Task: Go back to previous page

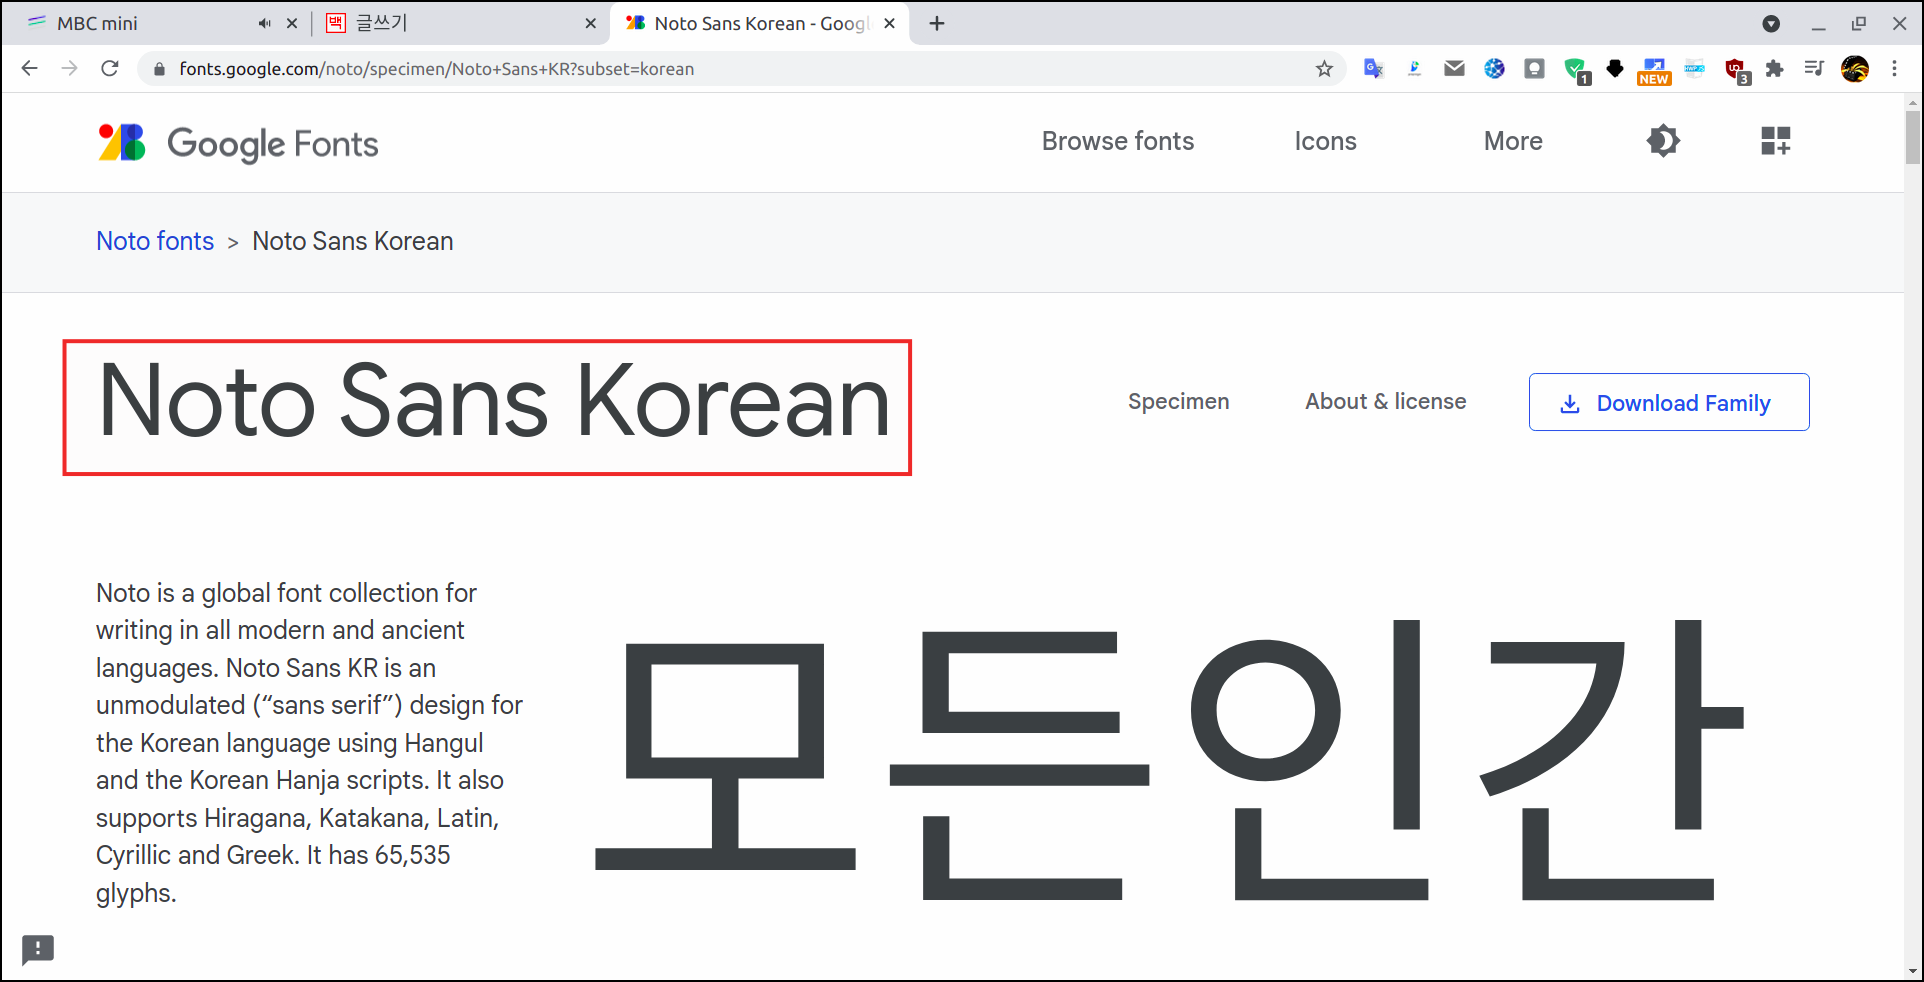Action: pos(30,68)
